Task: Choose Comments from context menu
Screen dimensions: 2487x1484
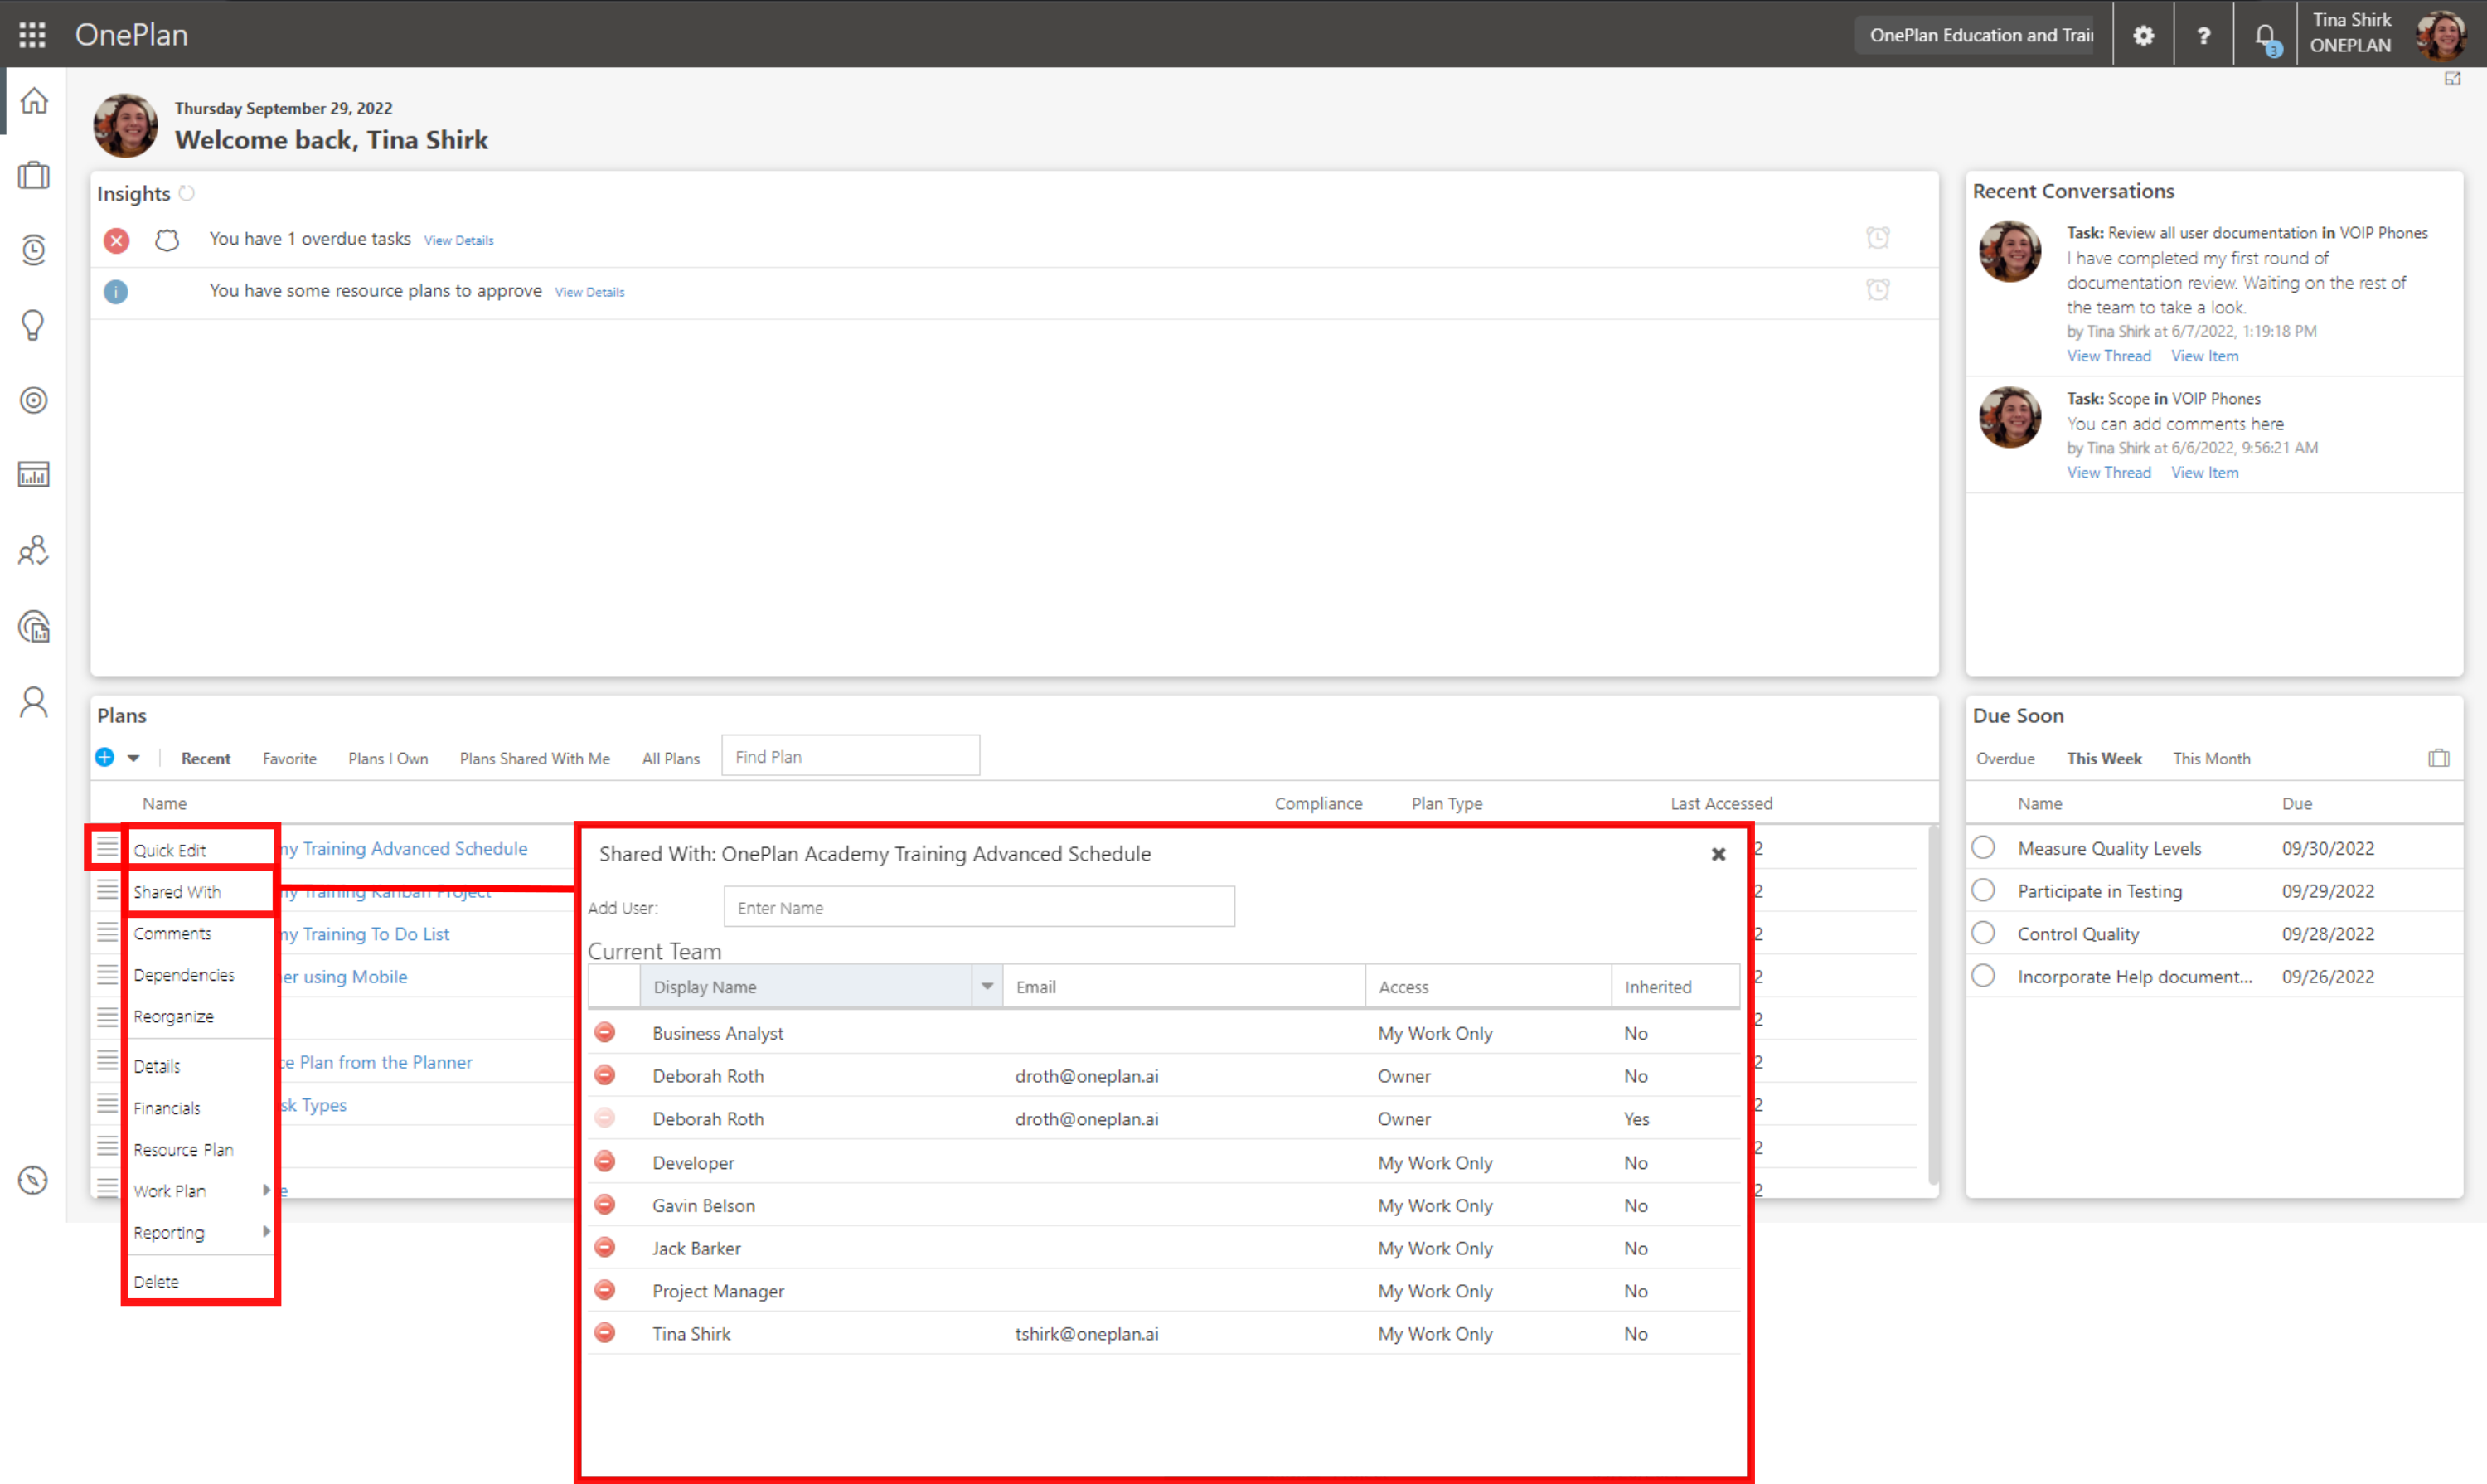Action: (173, 934)
